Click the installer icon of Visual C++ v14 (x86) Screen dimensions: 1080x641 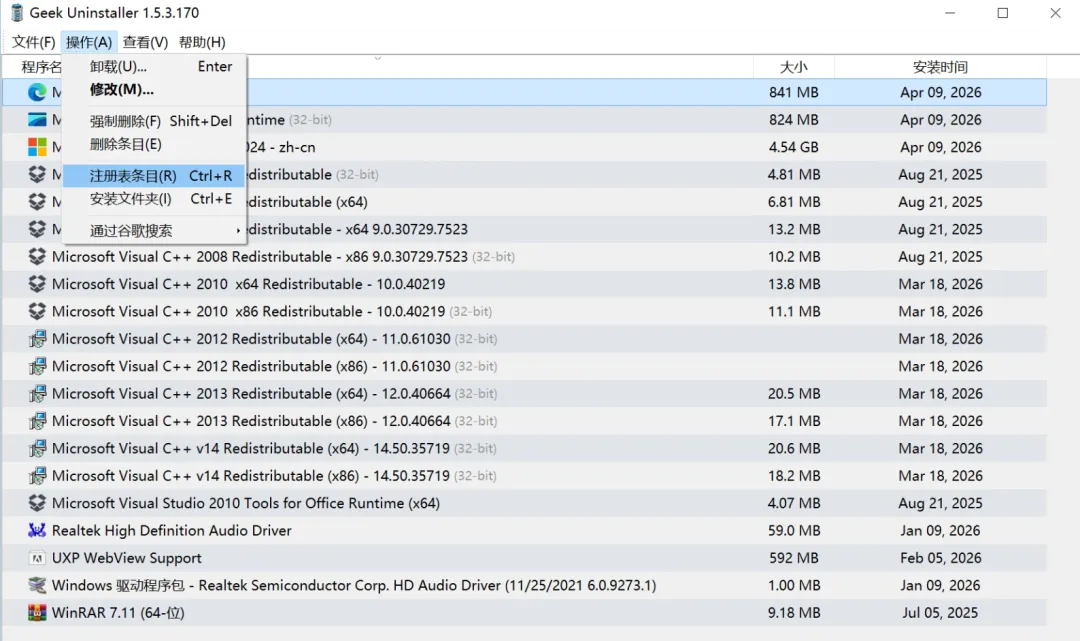tap(37, 476)
